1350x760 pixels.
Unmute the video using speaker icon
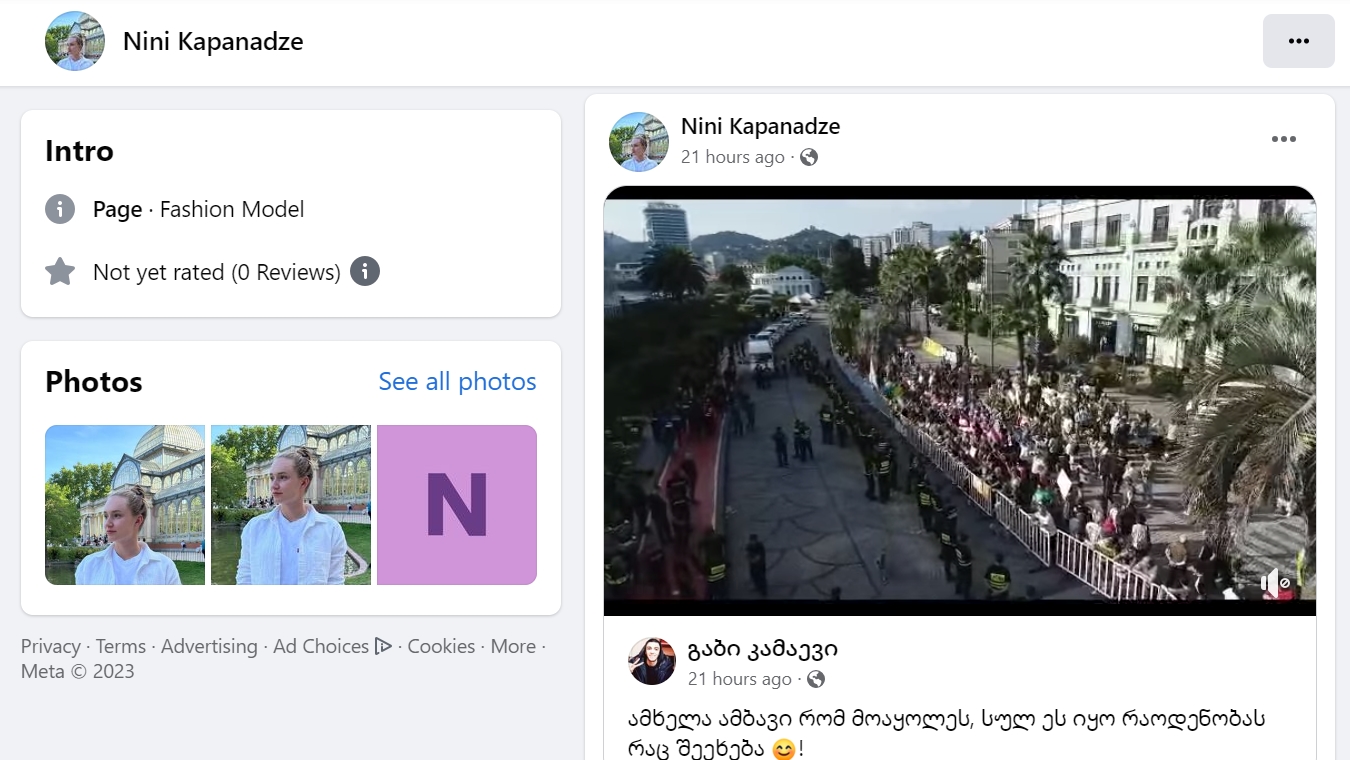point(1274,581)
